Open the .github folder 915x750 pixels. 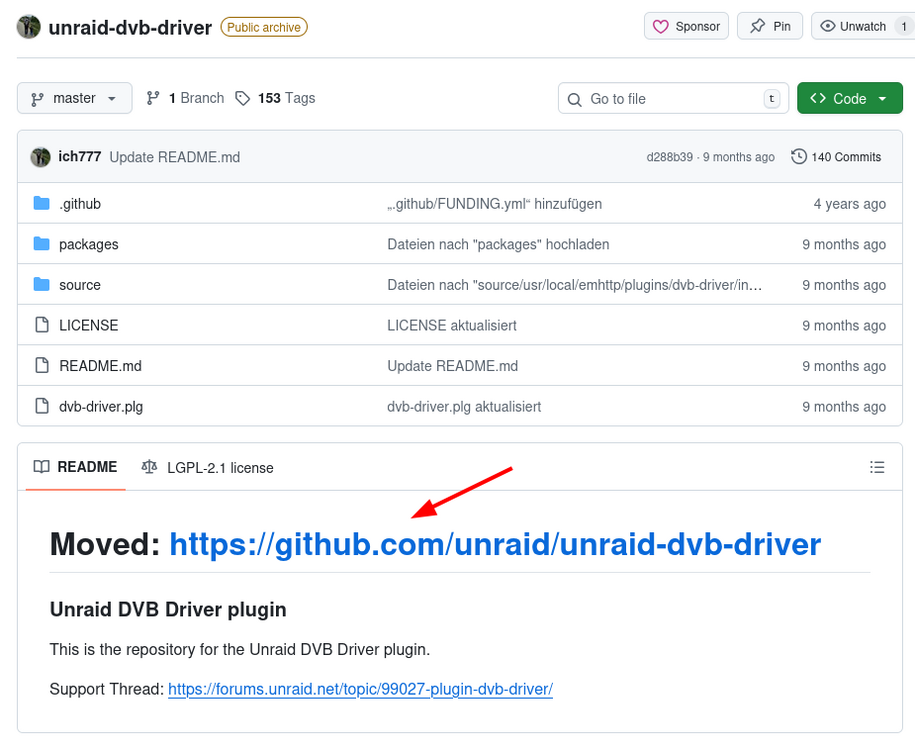[80, 204]
